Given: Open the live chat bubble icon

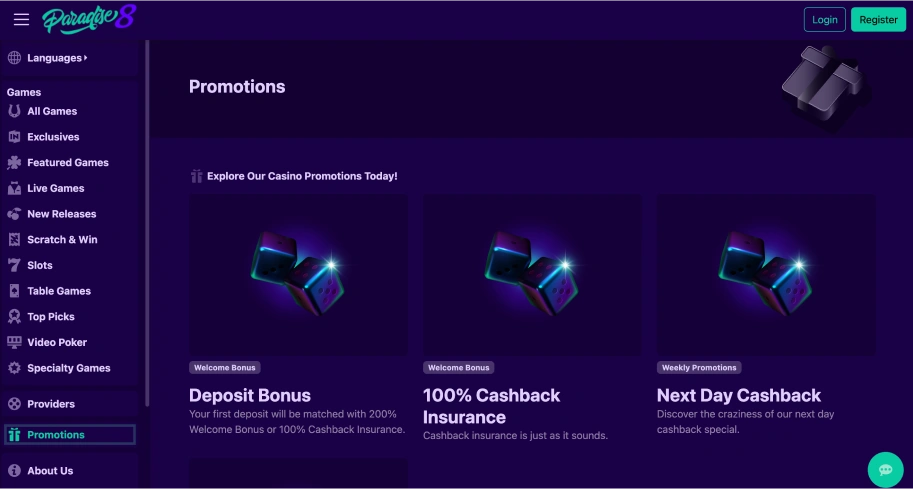Looking at the screenshot, I should click(885, 468).
